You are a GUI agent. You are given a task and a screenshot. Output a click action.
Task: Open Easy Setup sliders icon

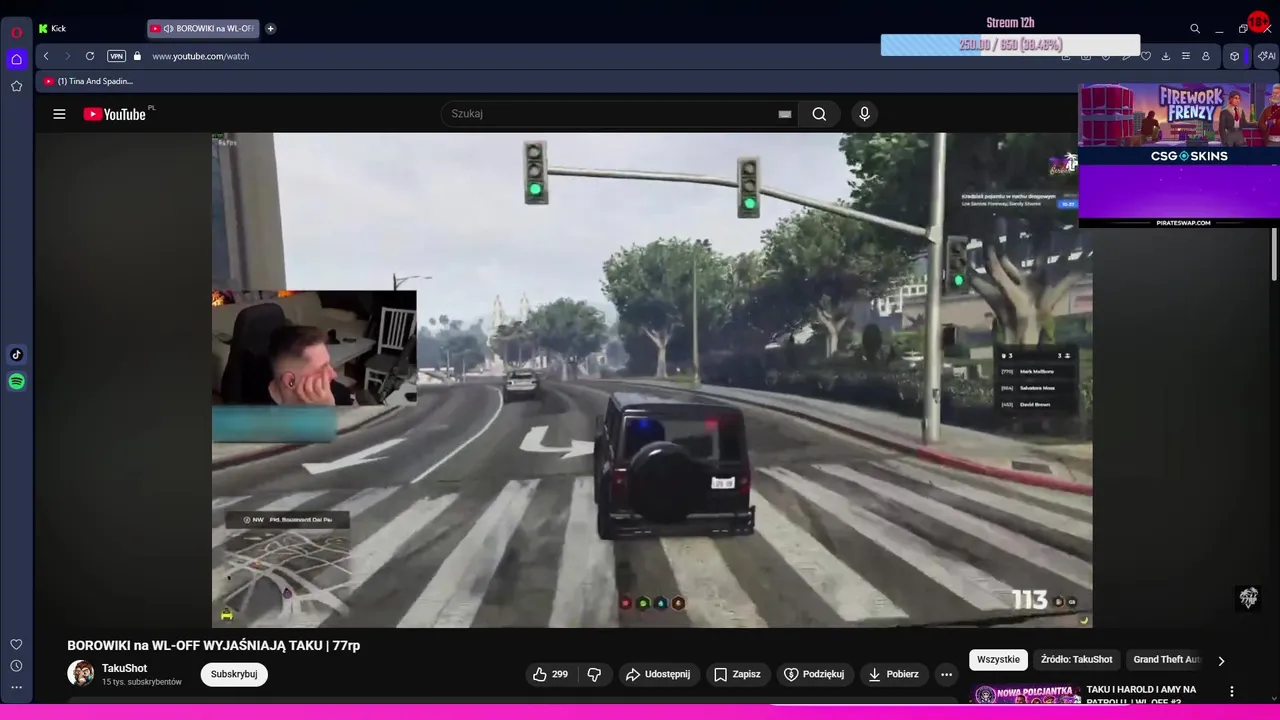1186,56
